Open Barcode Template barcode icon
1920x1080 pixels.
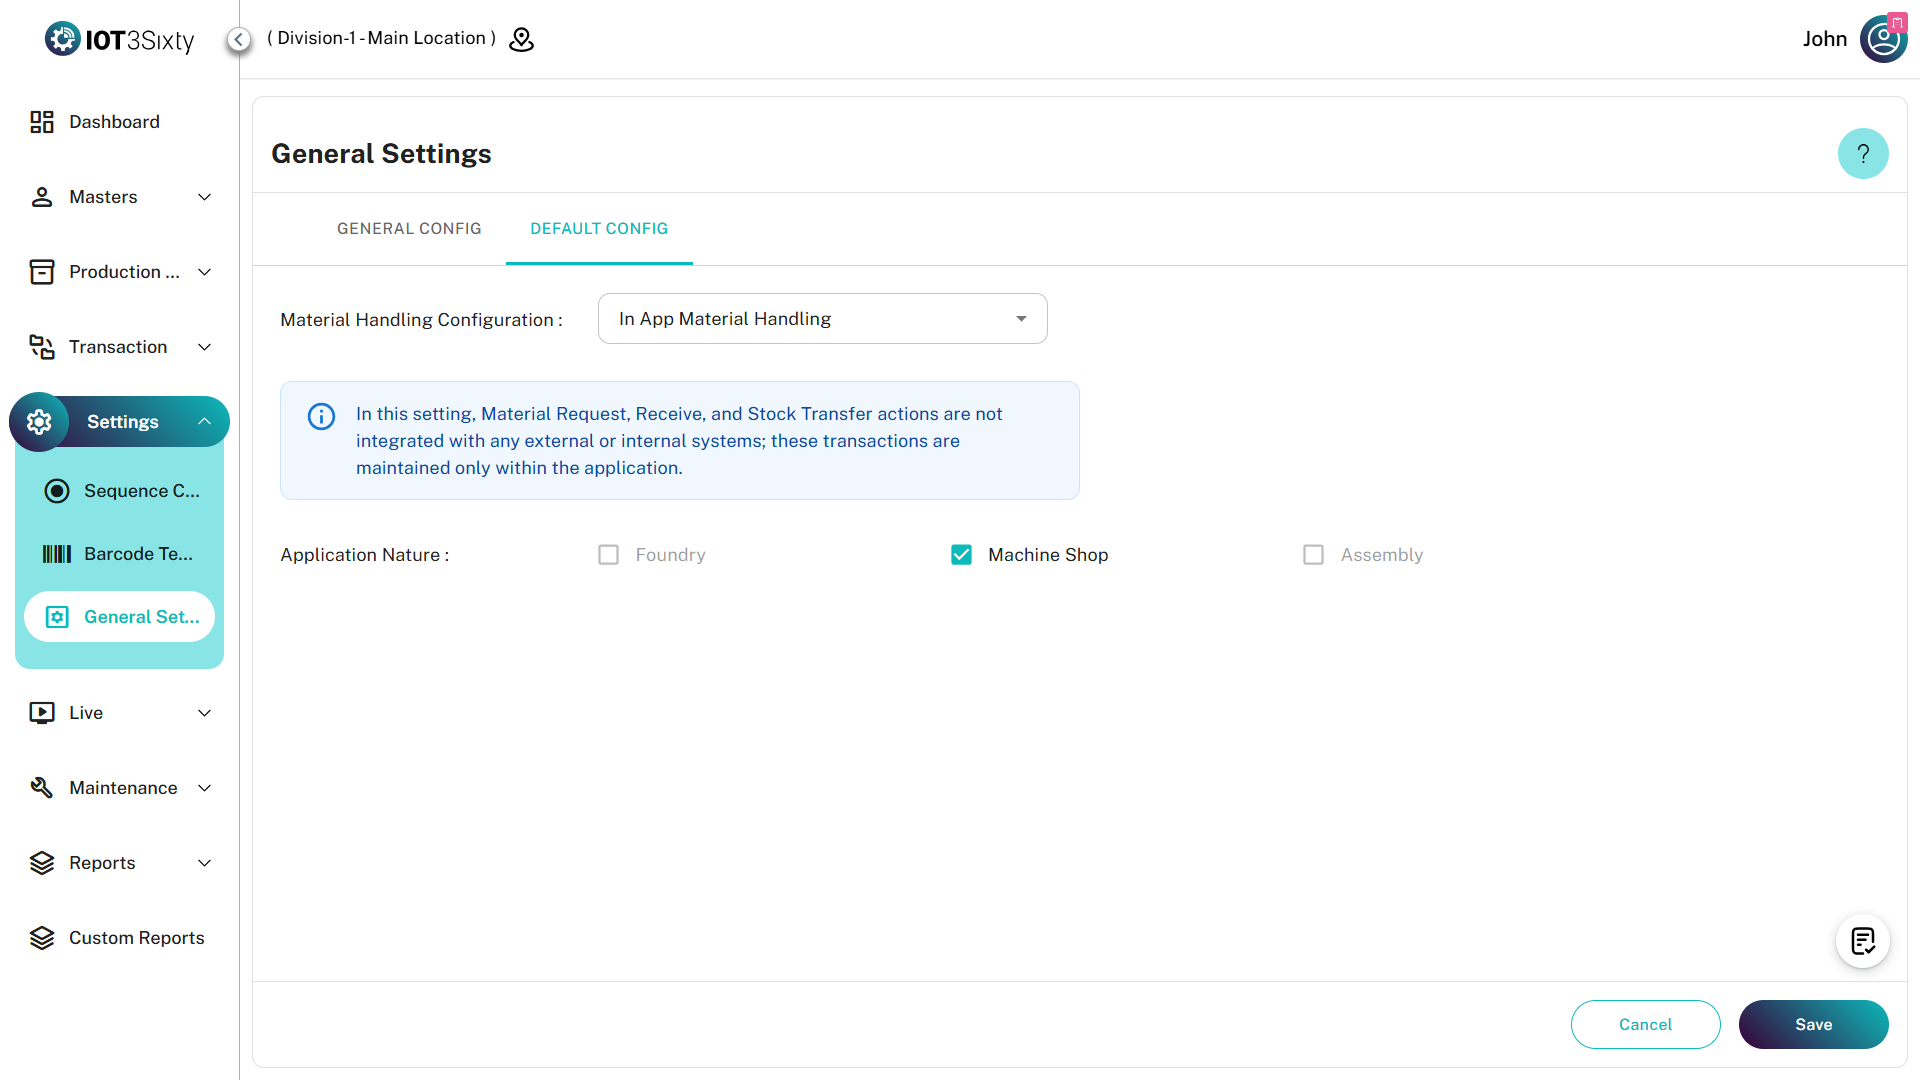(x=57, y=554)
